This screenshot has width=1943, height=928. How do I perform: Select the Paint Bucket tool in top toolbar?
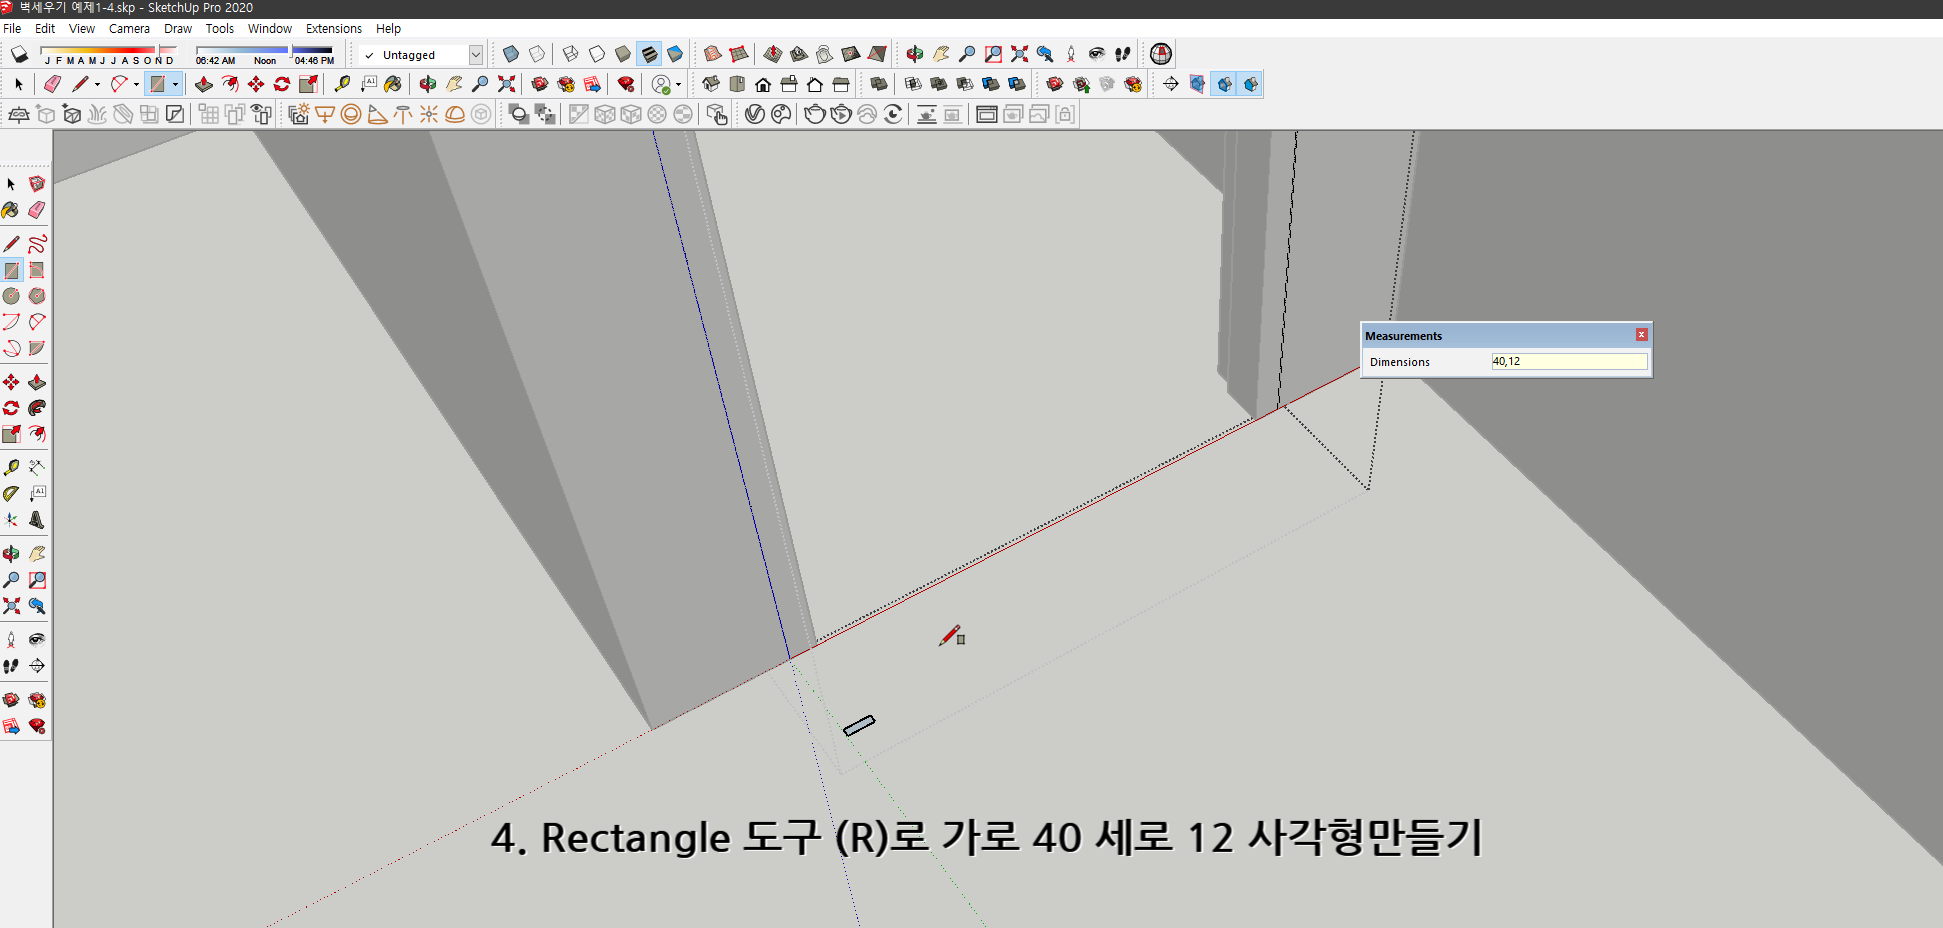393,84
